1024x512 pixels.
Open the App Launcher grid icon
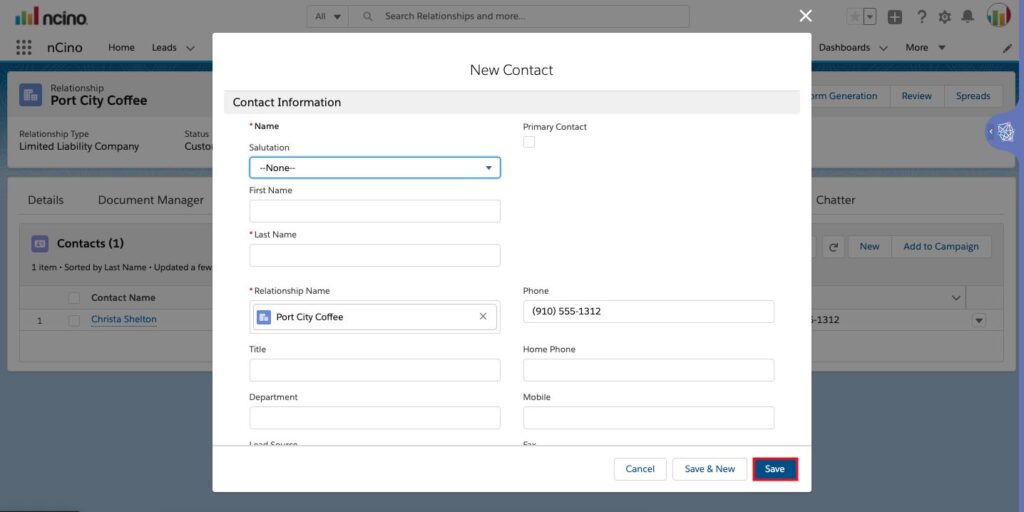(x=24, y=47)
